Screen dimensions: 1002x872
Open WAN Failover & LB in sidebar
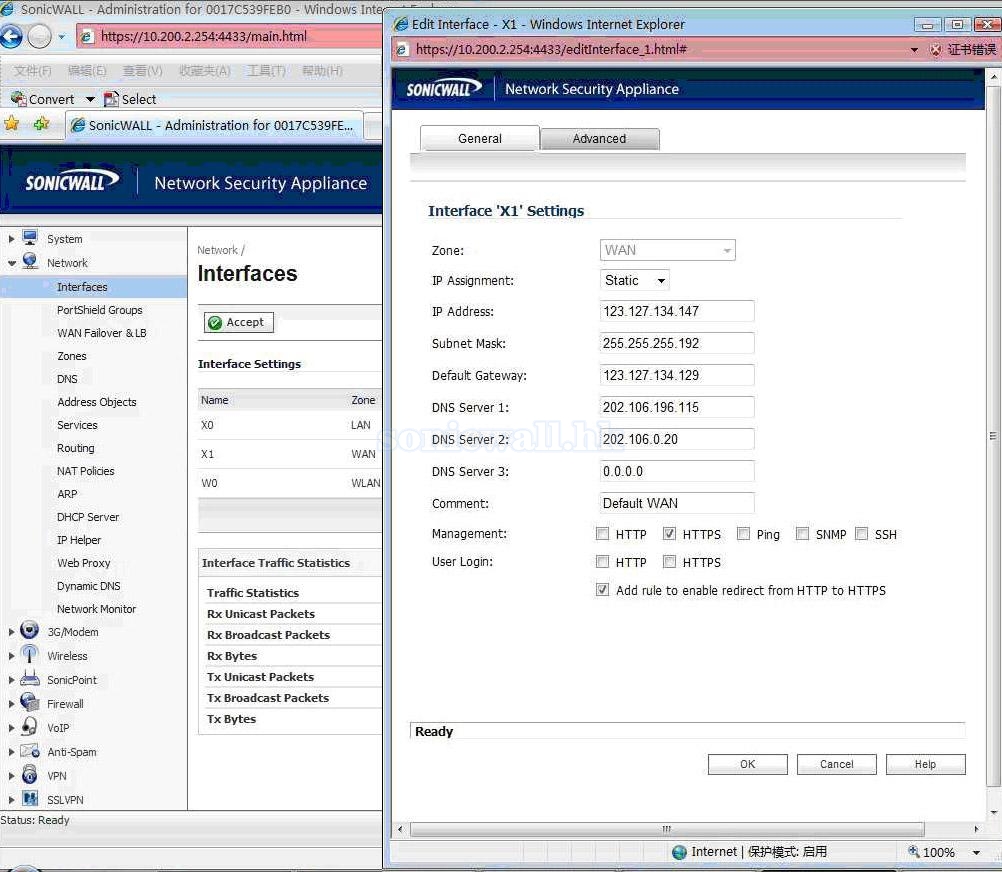click(x=102, y=333)
